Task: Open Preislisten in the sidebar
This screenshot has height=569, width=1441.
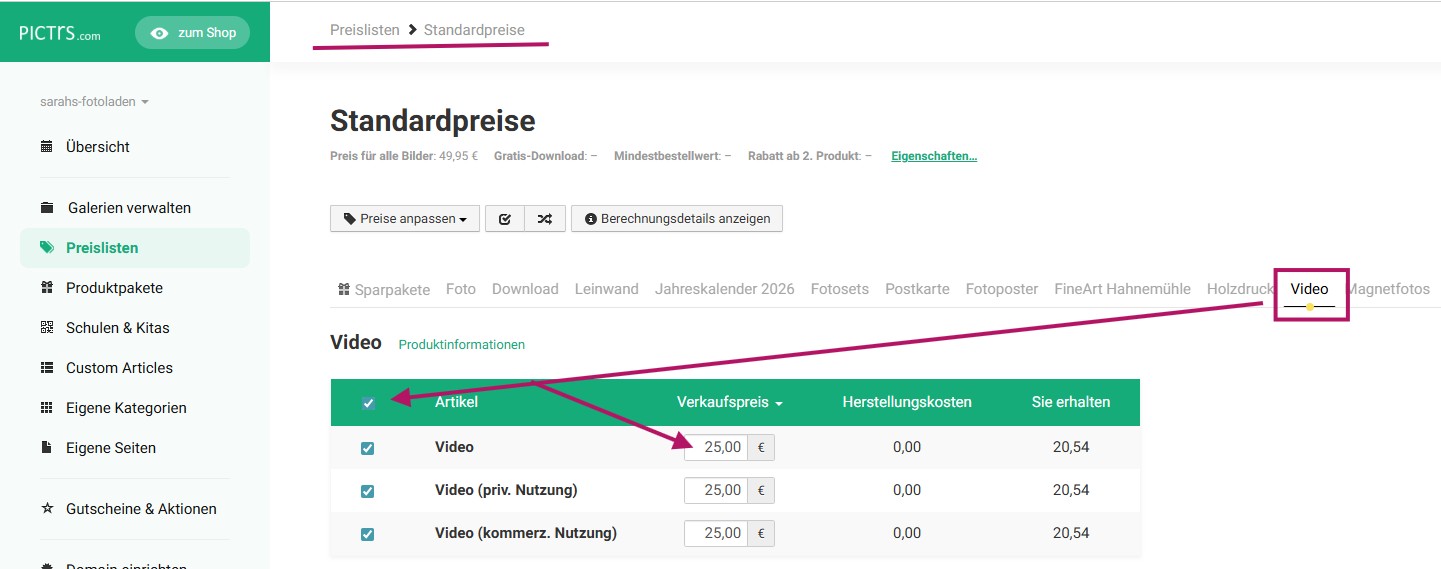Action: point(135,248)
